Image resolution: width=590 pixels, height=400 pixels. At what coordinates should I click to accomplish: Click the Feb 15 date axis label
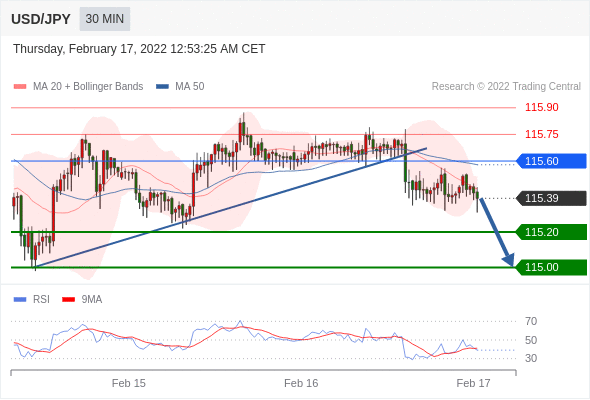129,383
